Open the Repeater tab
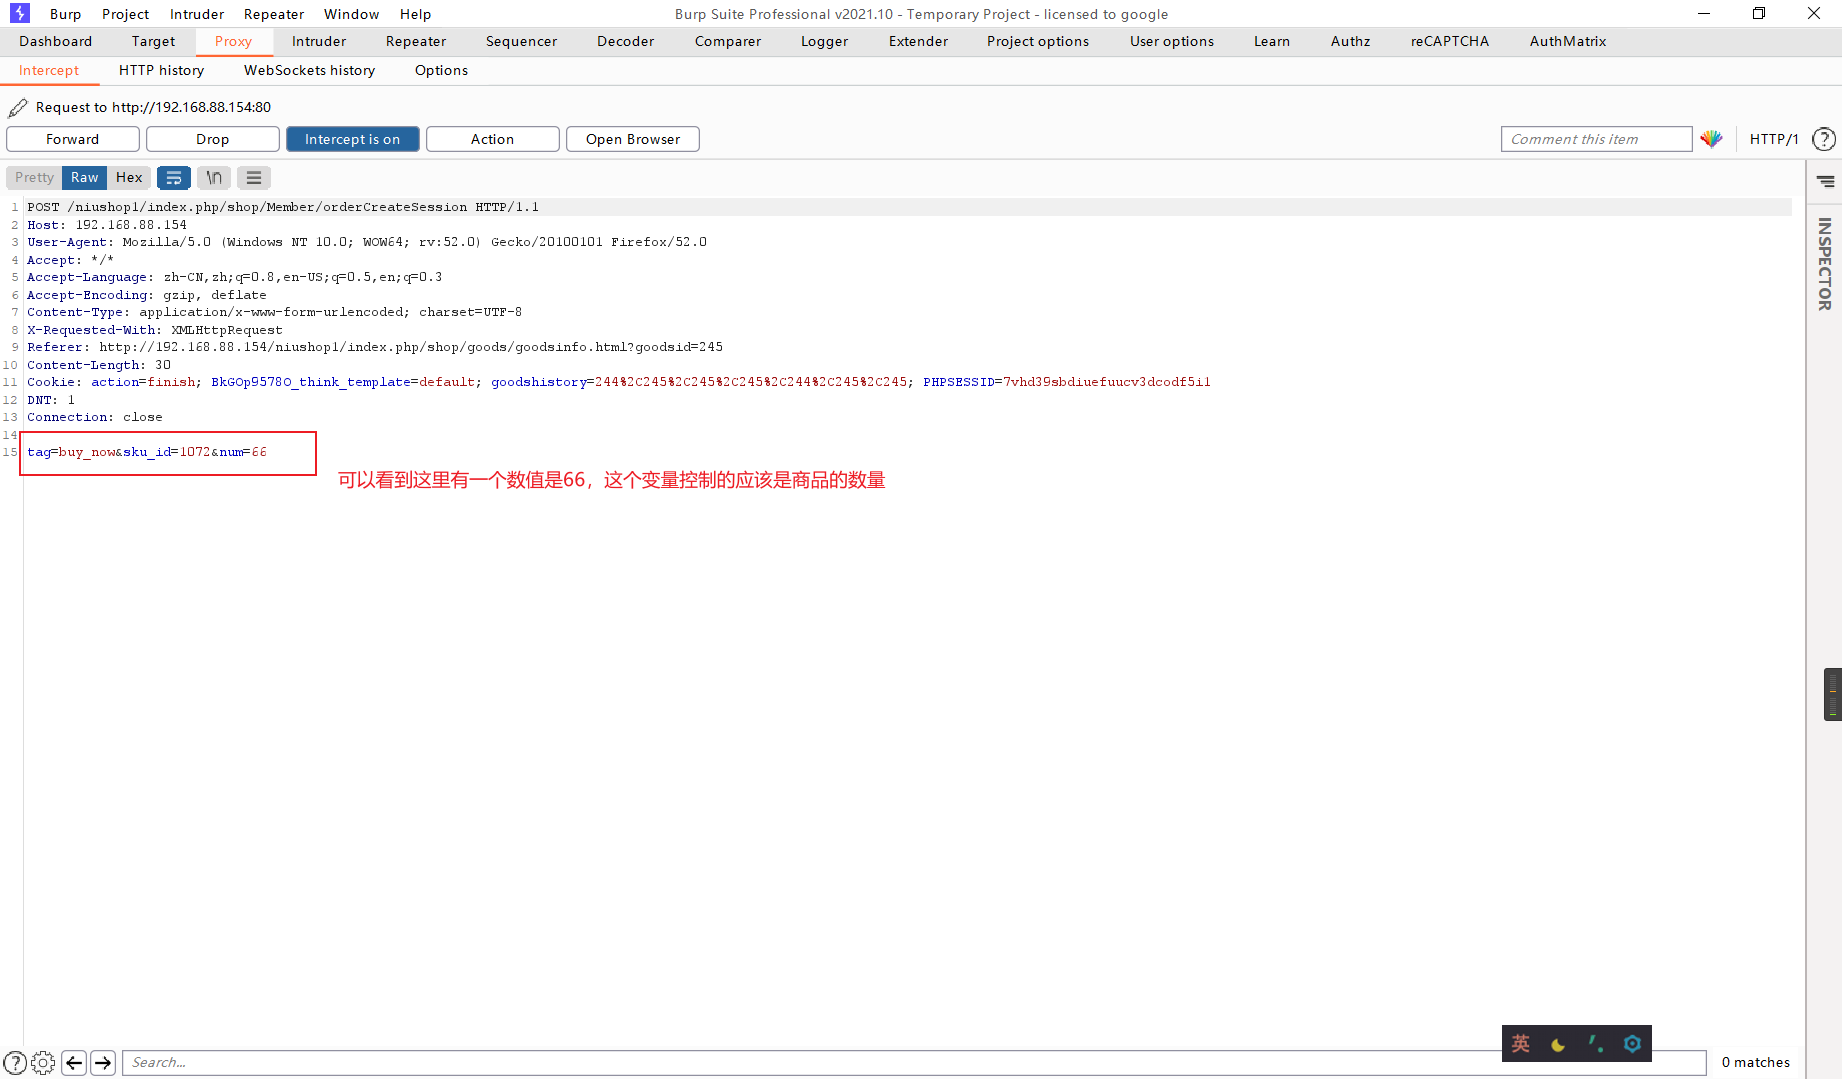 pos(415,41)
